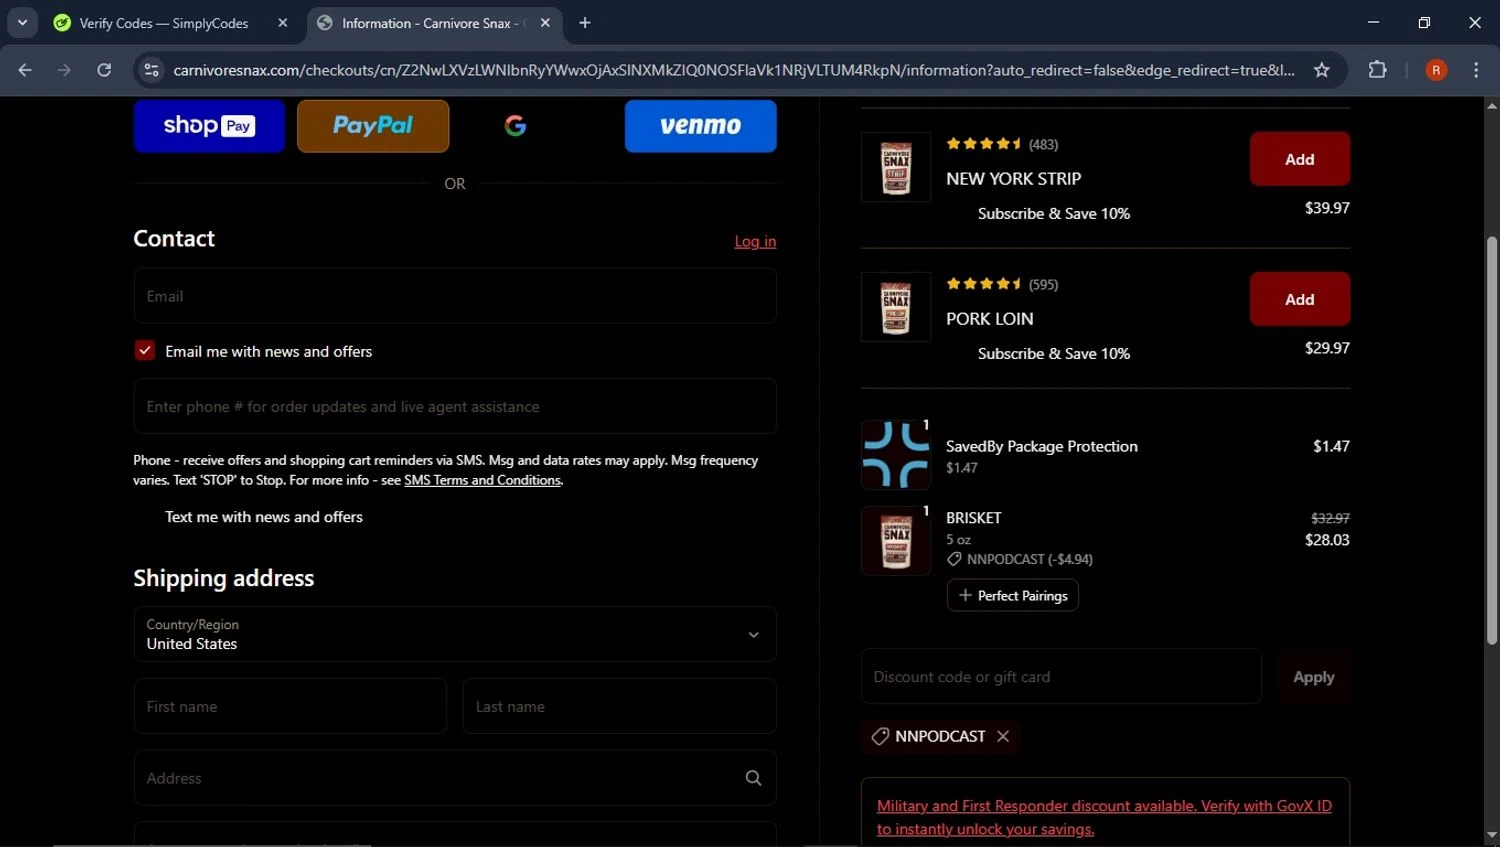Go back to previous page
The width and height of the screenshot is (1500, 847).
(x=25, y=70)
